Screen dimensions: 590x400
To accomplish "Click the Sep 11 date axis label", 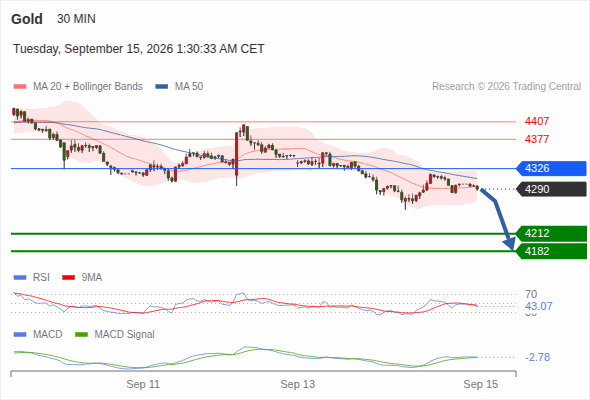I will 143,384.
